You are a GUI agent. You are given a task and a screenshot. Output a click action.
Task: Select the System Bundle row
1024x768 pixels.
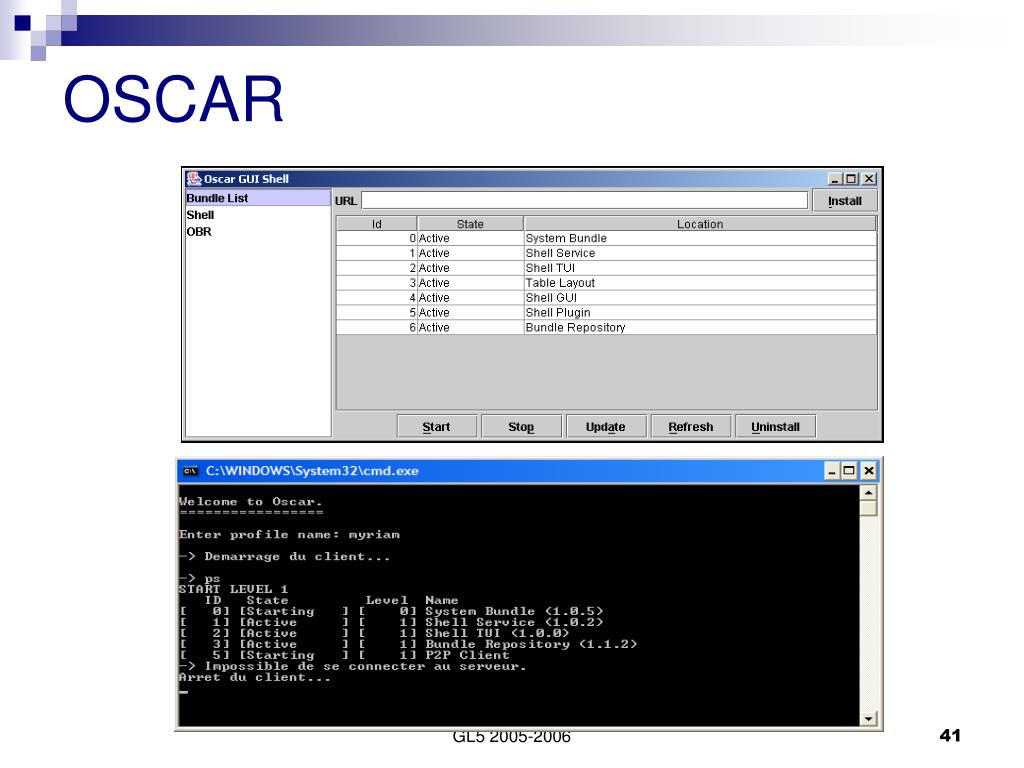click(x=606, y=238)
